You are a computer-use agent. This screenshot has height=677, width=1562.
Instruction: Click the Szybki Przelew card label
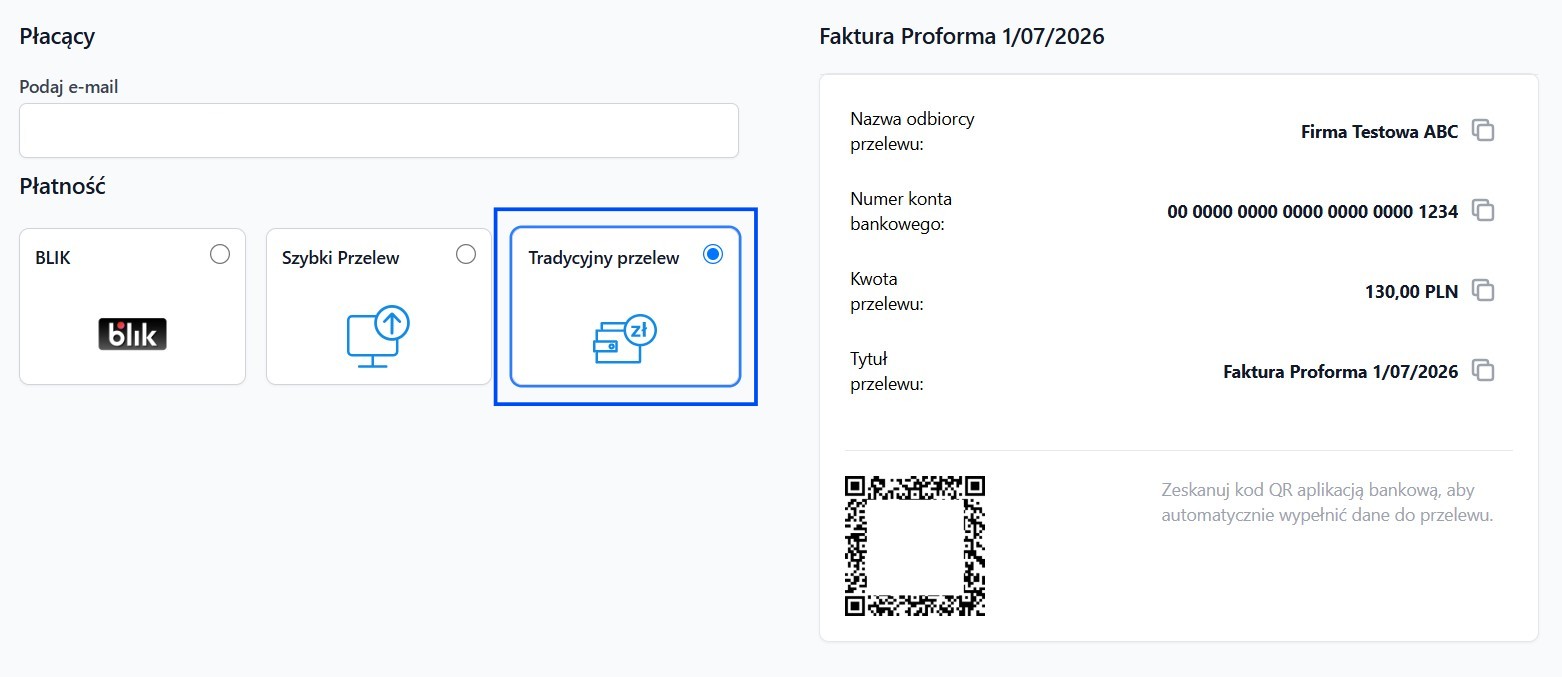[x=340, y=258]
